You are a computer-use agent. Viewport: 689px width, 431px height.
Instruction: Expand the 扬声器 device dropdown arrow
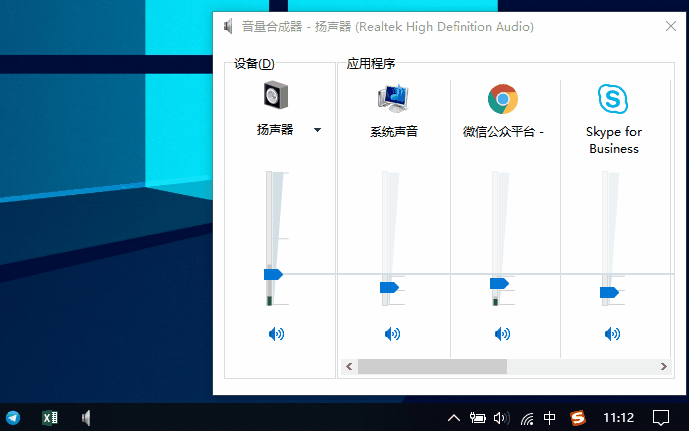[317, 130]
